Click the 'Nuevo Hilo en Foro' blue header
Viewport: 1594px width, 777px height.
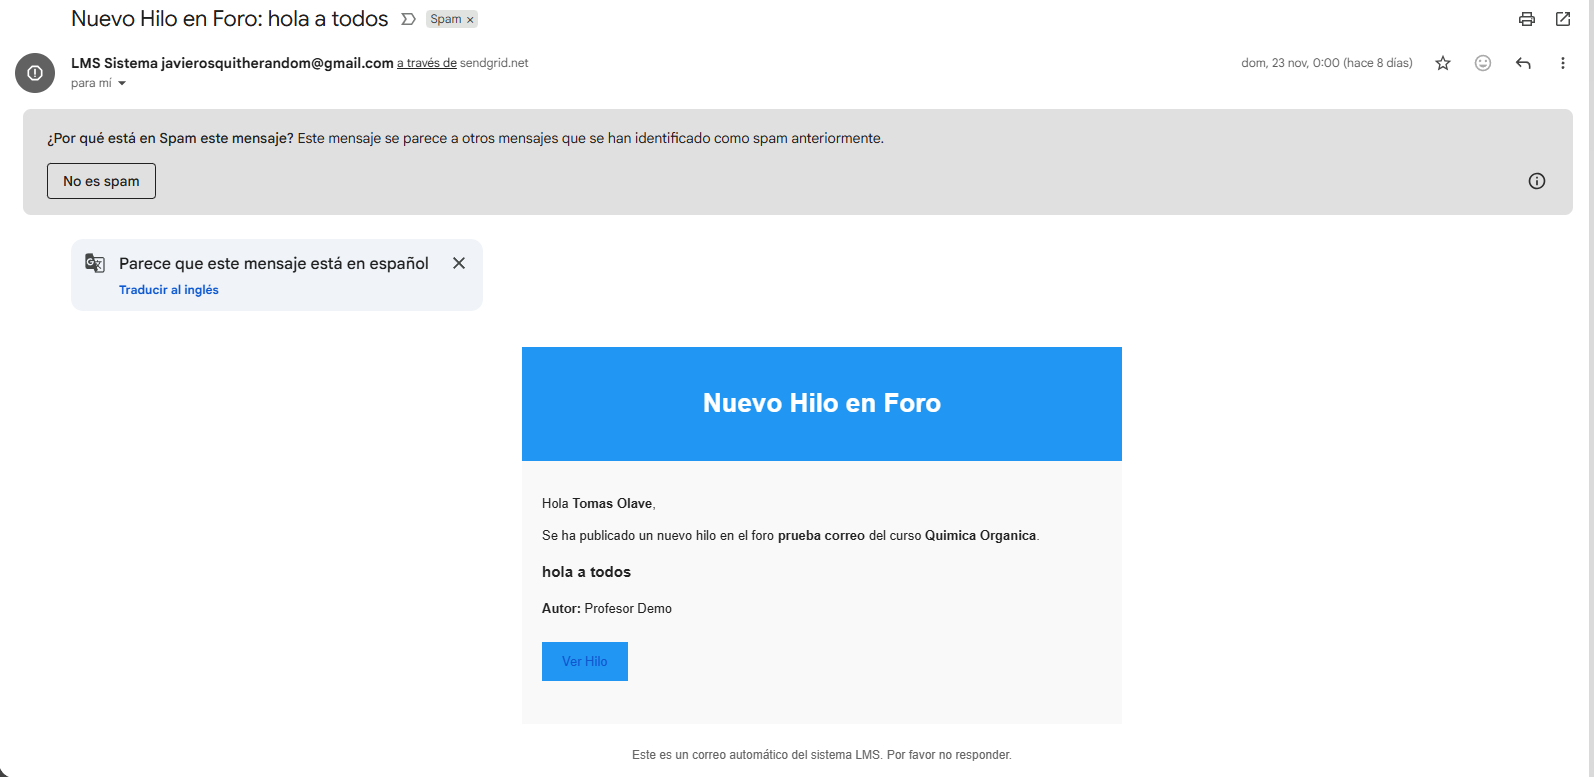[821, 403]
